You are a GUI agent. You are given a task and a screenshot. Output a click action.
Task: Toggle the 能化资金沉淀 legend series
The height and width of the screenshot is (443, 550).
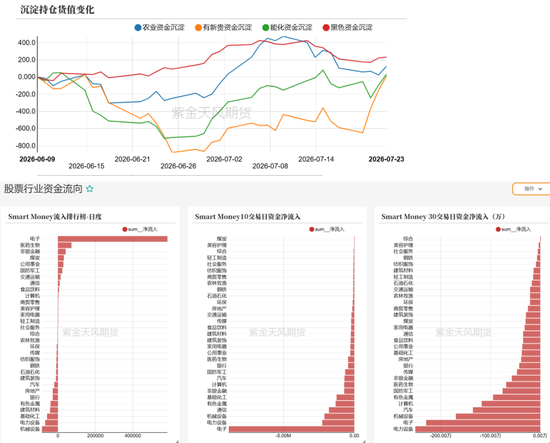point(287,27)
